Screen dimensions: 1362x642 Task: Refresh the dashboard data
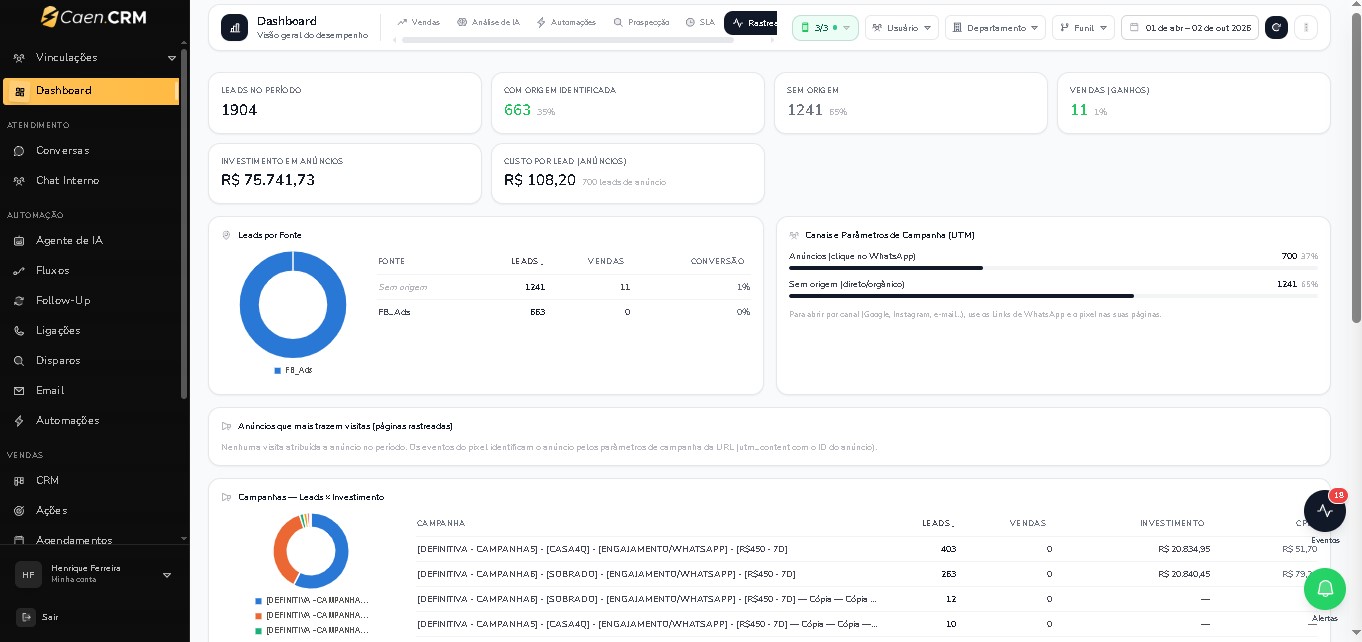1276,27
